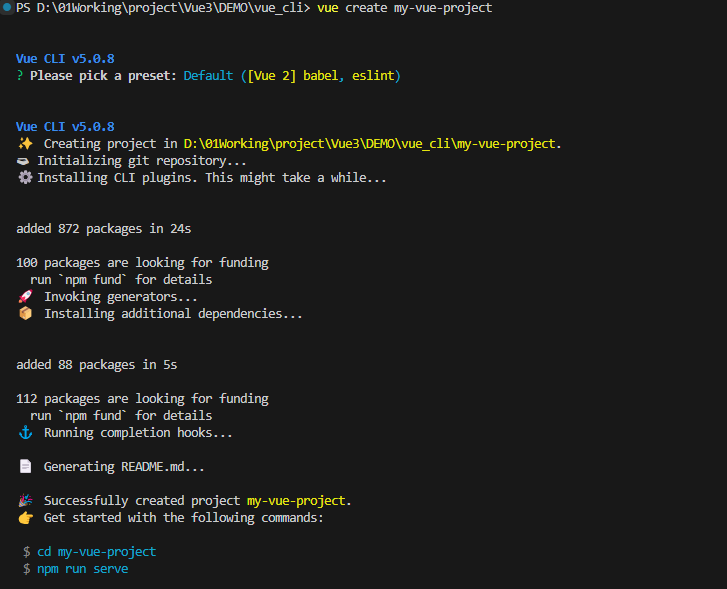Screen dimensions: 727x589
Task: Click the '112 packages are looking for funding' line
Action: click(142, 399)
